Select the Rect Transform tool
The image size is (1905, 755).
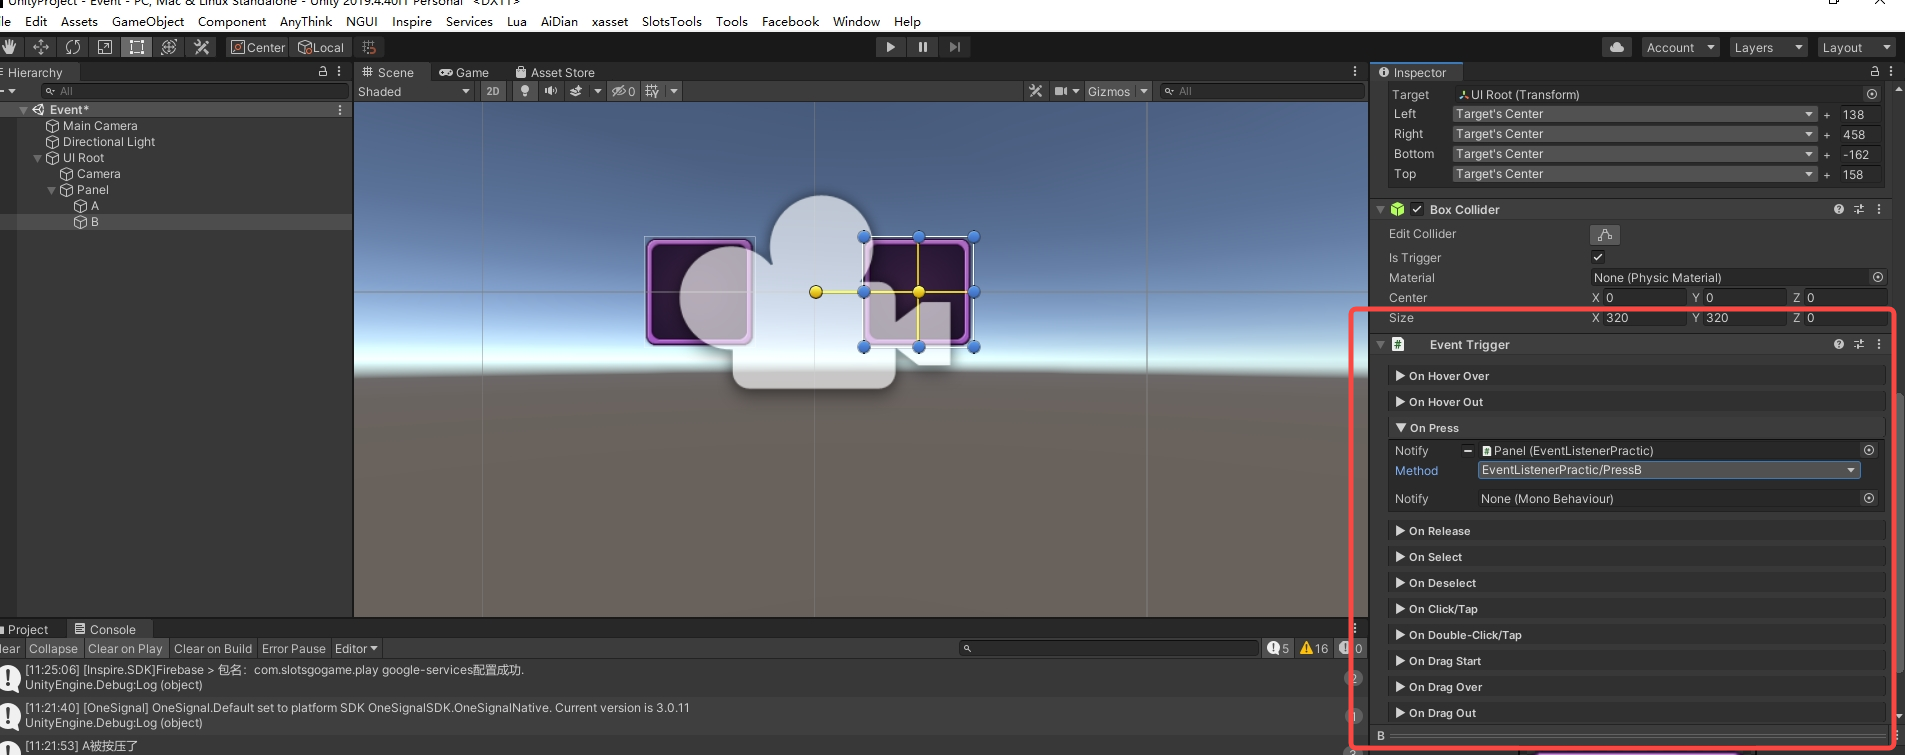[x=137, y=47]
